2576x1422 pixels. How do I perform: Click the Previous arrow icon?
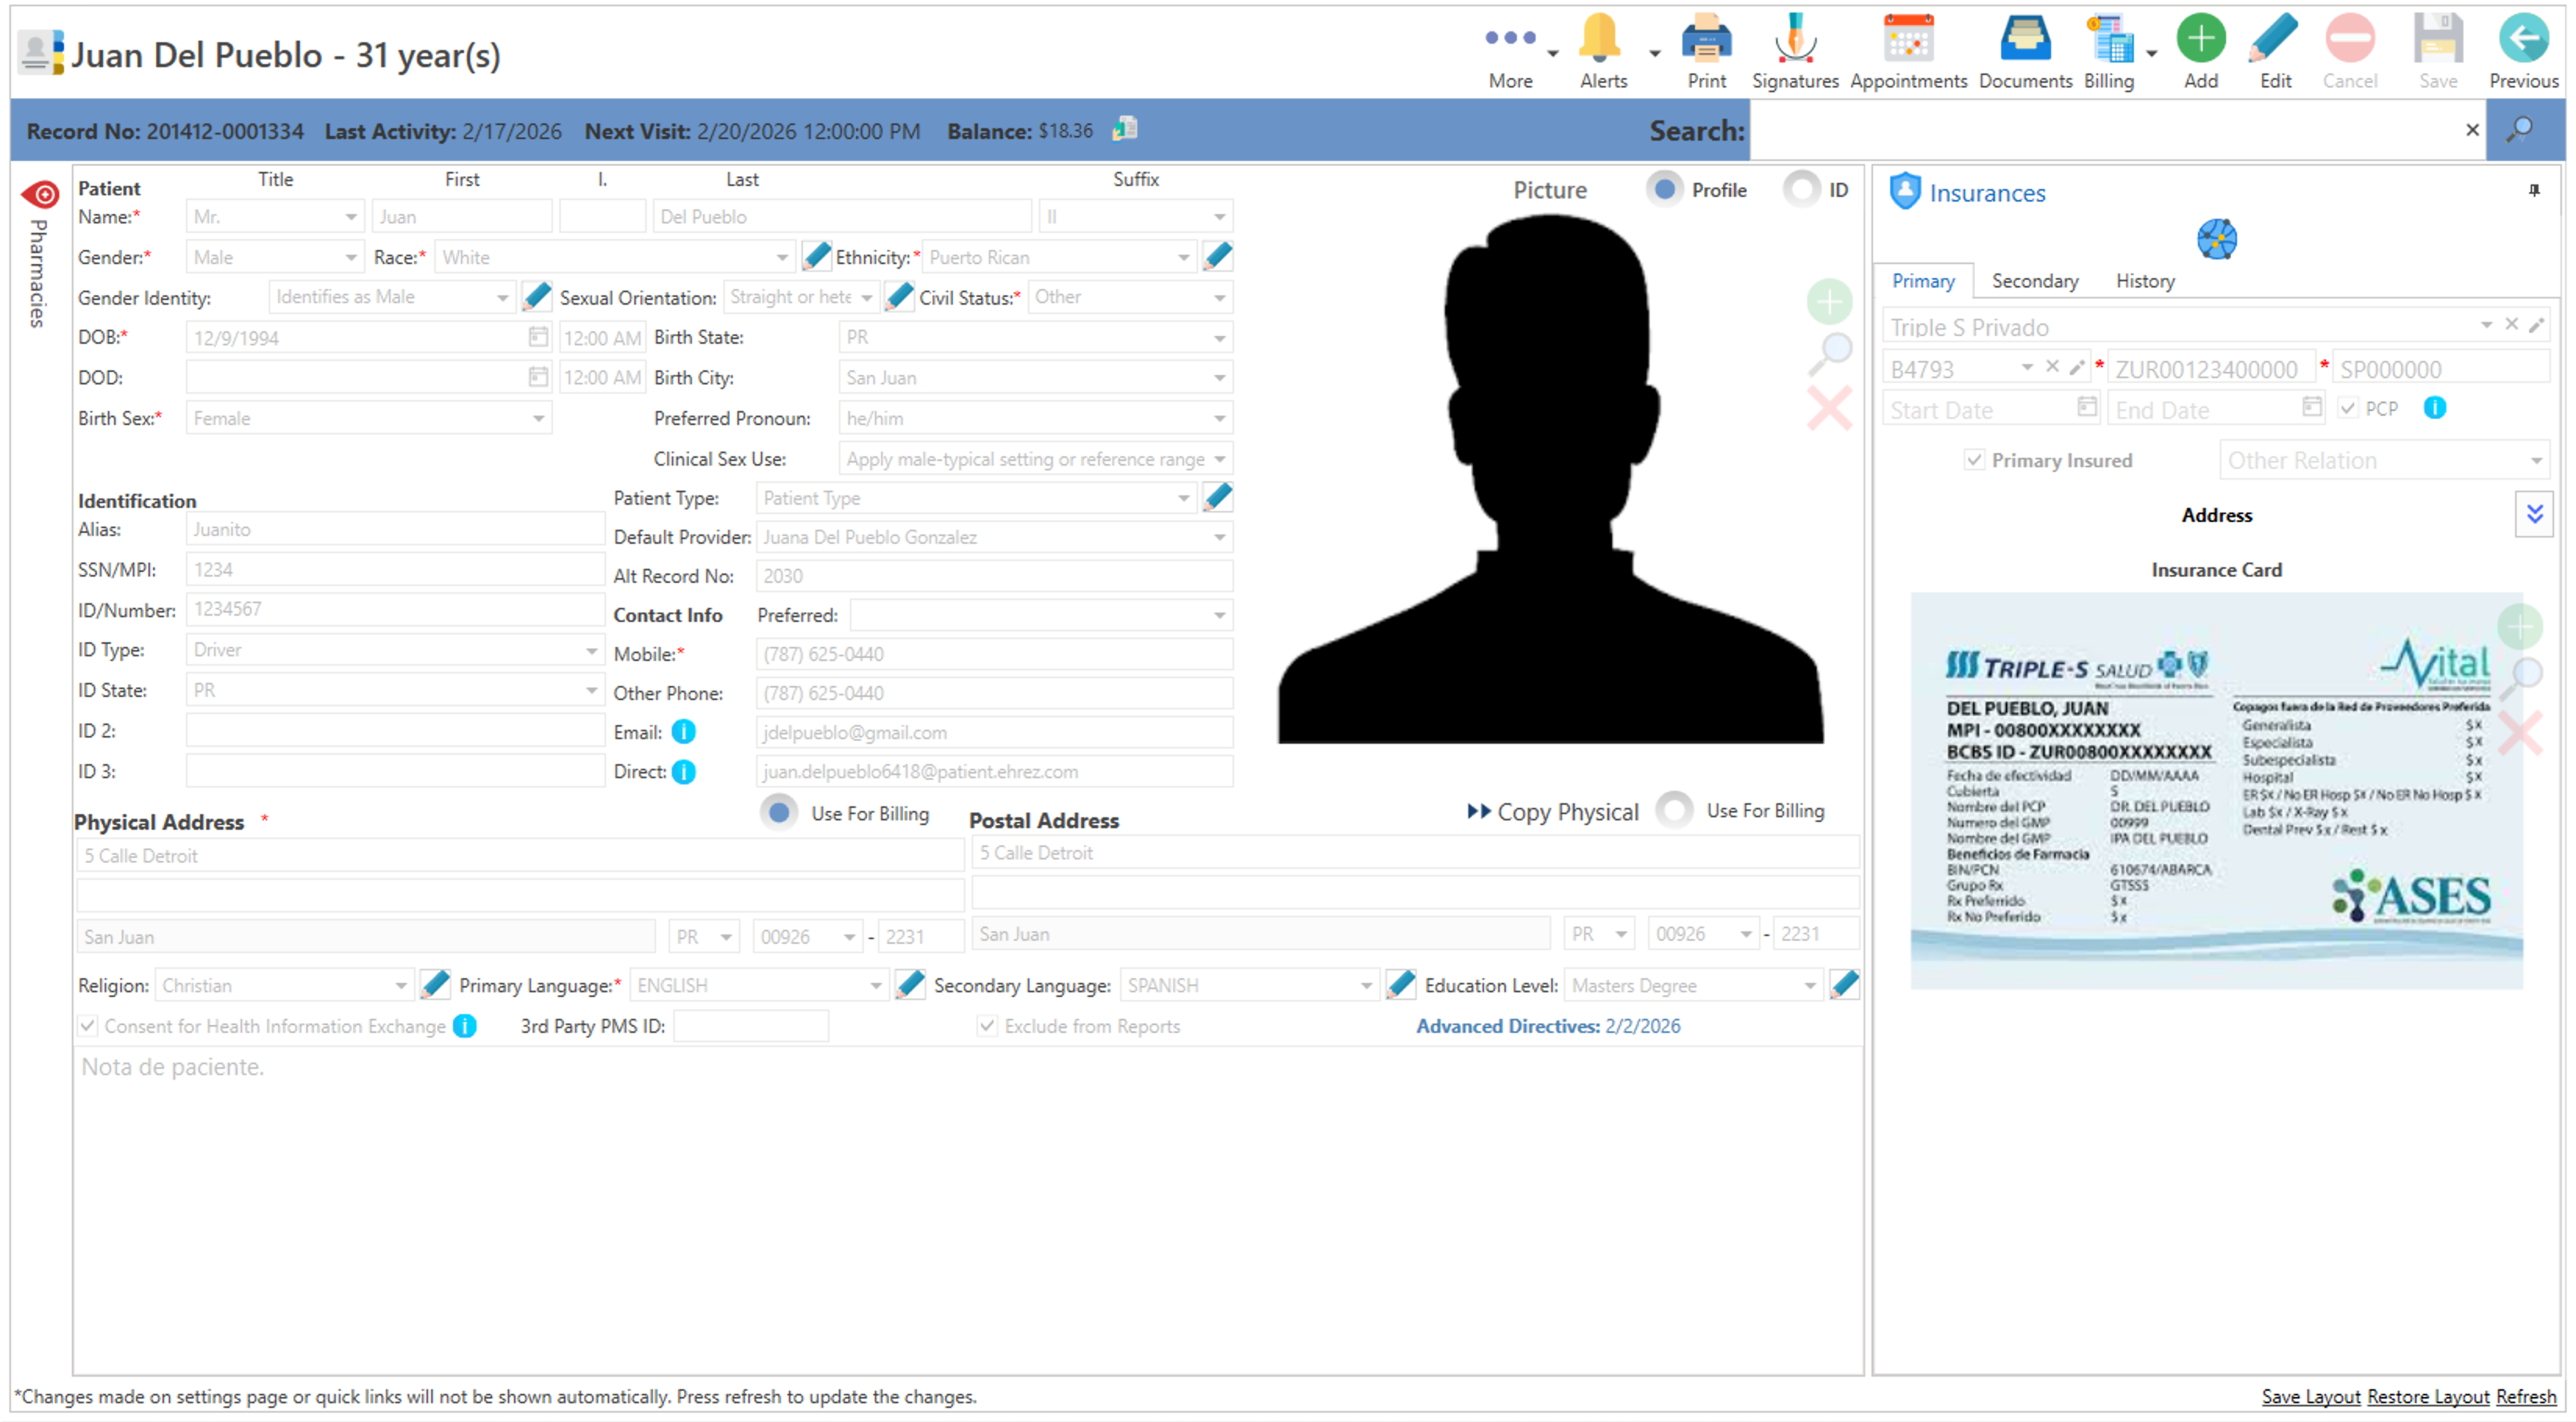click(2523, 40)
